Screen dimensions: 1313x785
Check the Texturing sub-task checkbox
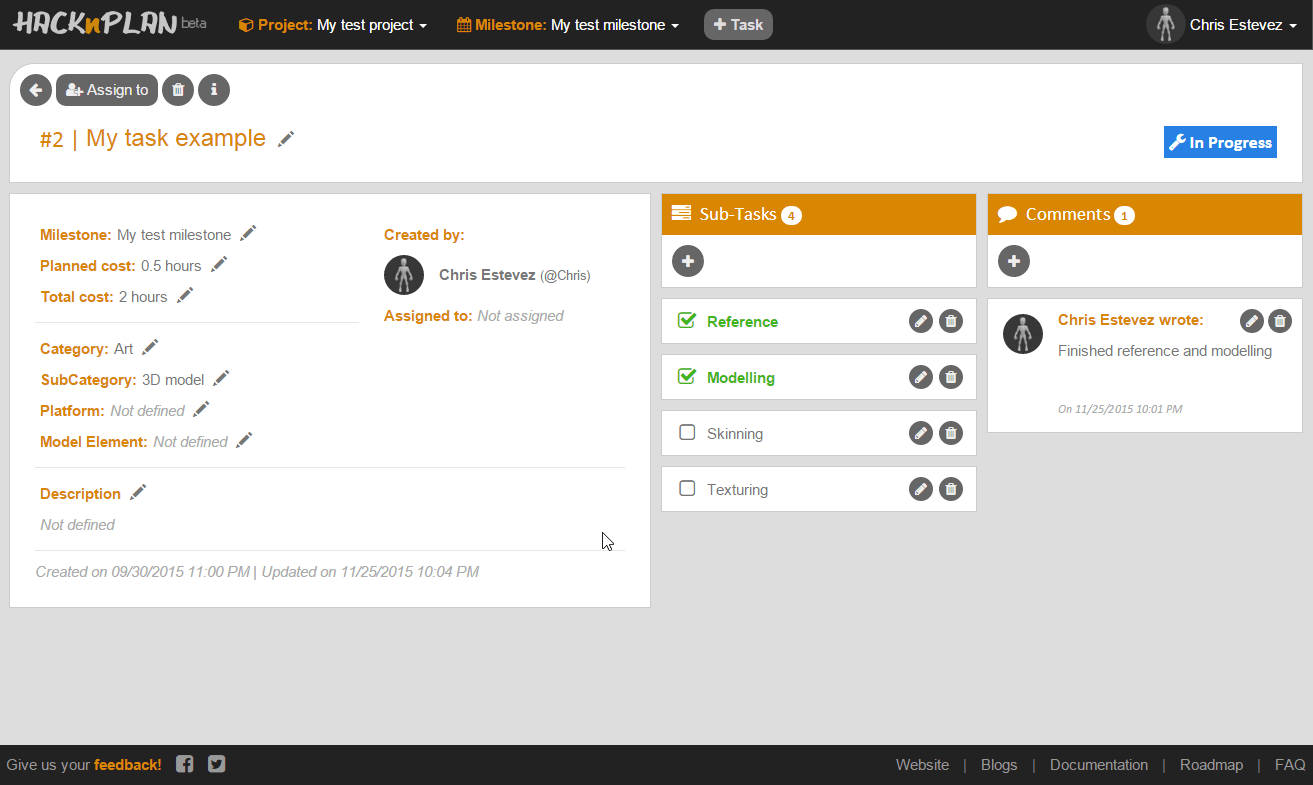tap(687, 489)
